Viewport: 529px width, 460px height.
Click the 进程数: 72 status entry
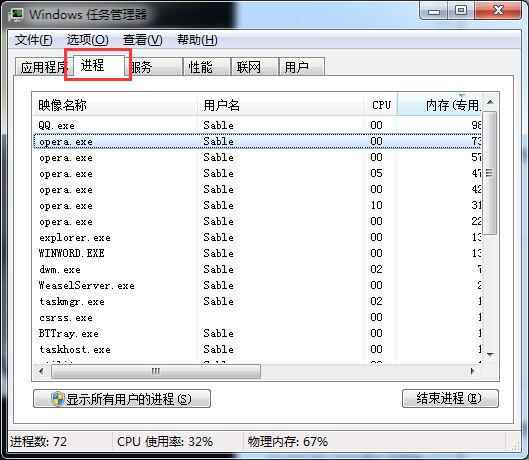[x=38, y=441]
